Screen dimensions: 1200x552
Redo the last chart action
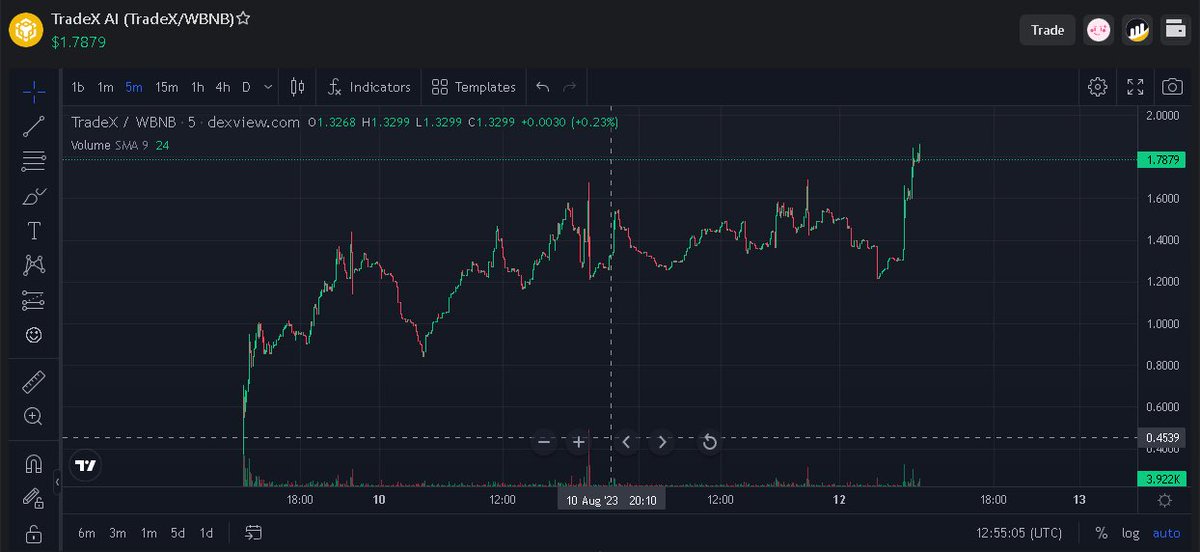pyautogui.click(x=570, y=87)
